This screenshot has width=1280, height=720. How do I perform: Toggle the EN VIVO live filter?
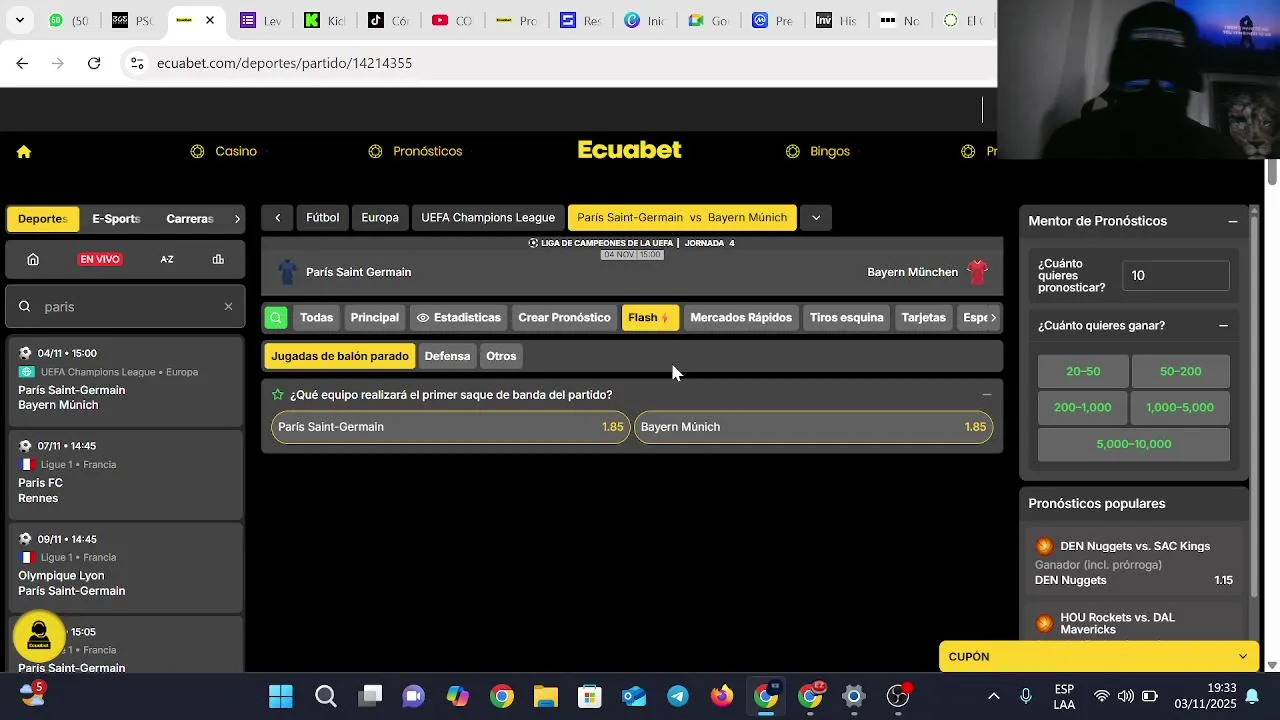point(100,259)
